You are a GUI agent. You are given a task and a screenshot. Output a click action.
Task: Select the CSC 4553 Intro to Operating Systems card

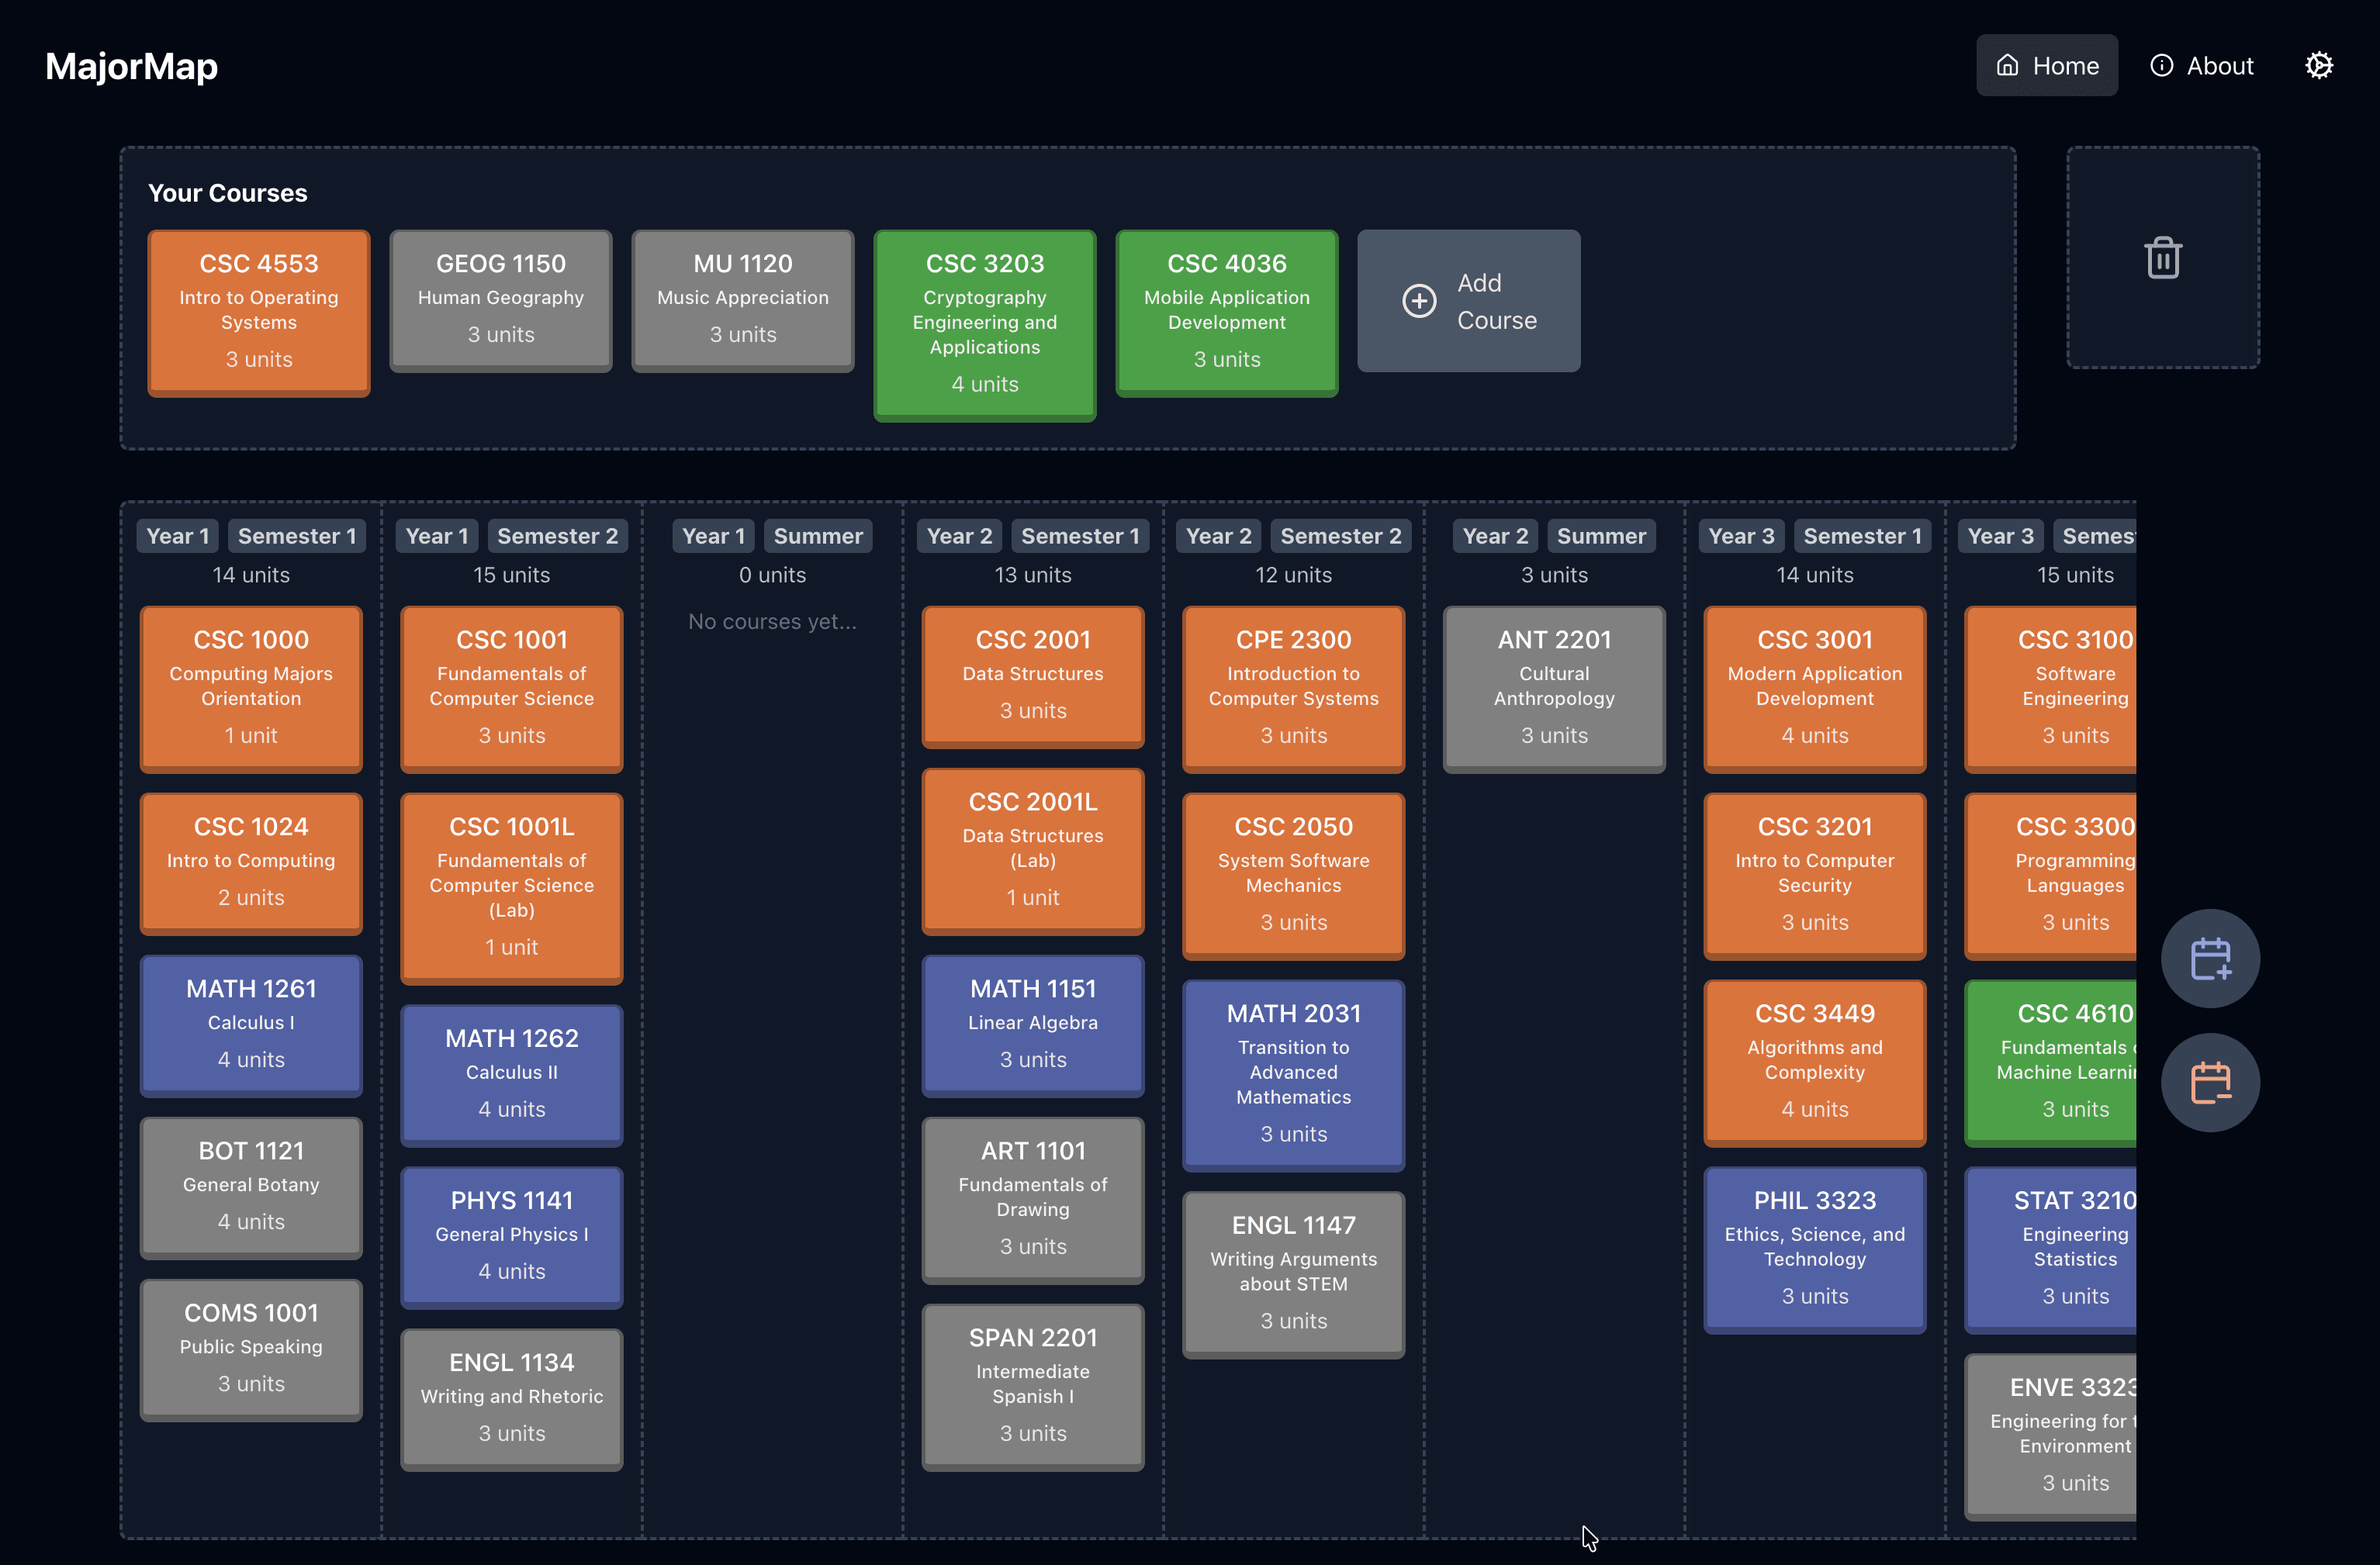(x=258, y=312)
